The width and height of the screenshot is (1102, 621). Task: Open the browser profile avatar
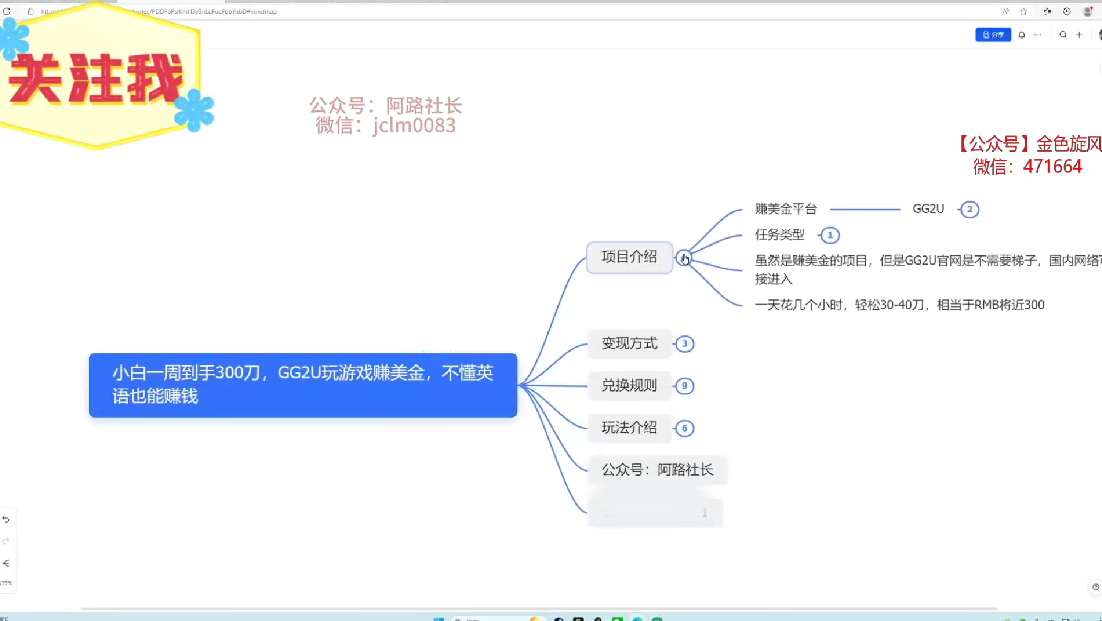[x=1088, y=11]
